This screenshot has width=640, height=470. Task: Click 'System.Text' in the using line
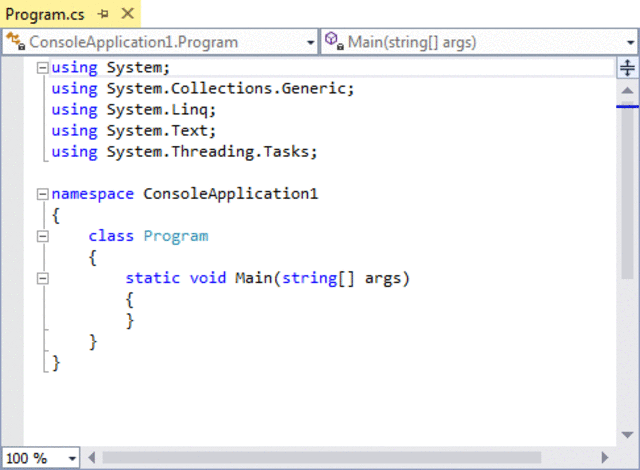(x=157, y=131)
